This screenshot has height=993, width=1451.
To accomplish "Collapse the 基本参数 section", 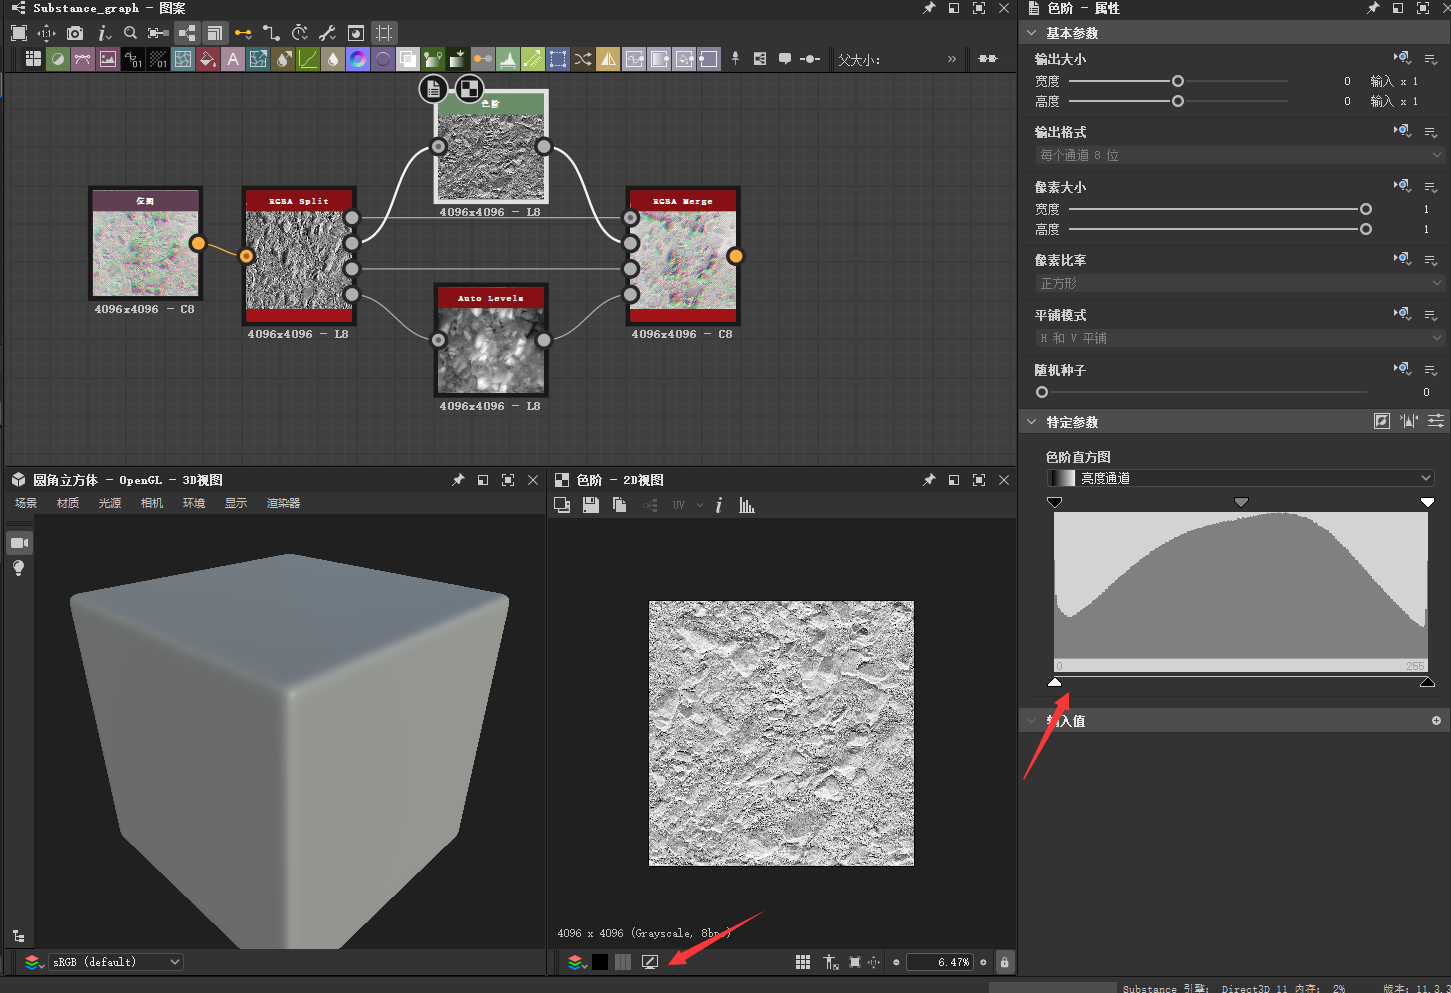I will (1032, 33).
